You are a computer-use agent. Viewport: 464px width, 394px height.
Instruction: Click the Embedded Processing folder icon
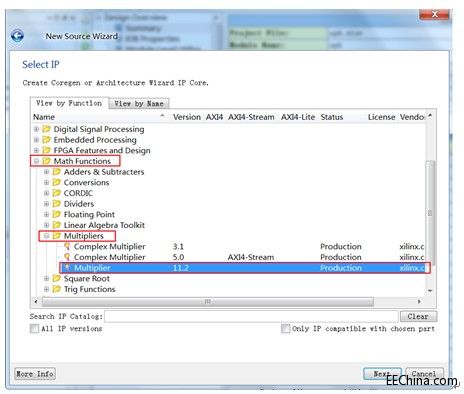pyautogui.click(x=47, y=140)
